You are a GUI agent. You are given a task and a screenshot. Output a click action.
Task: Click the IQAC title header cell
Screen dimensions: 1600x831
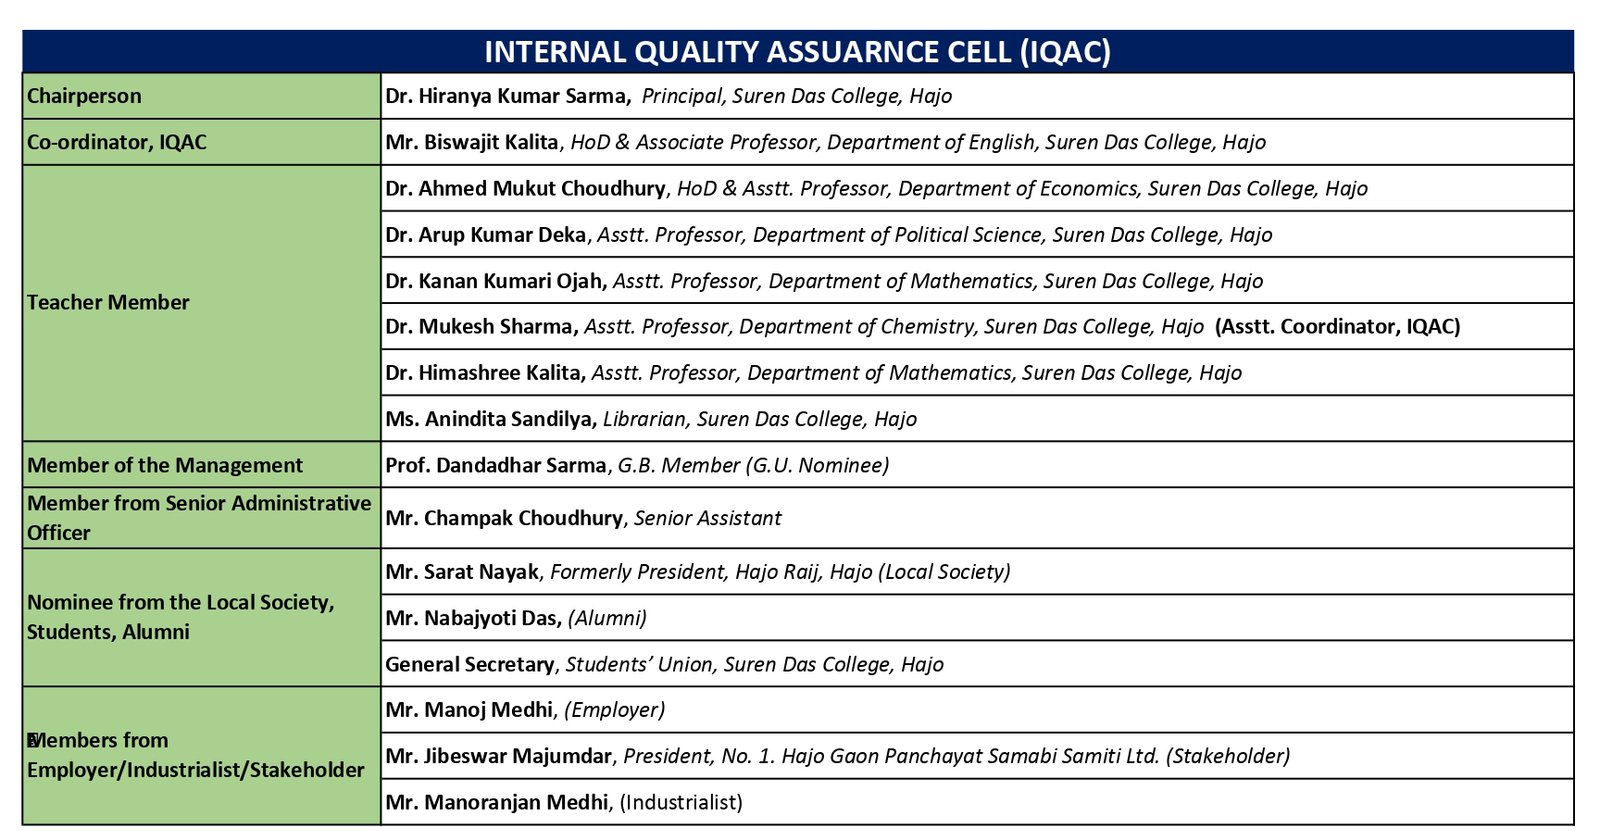point(797,52)
